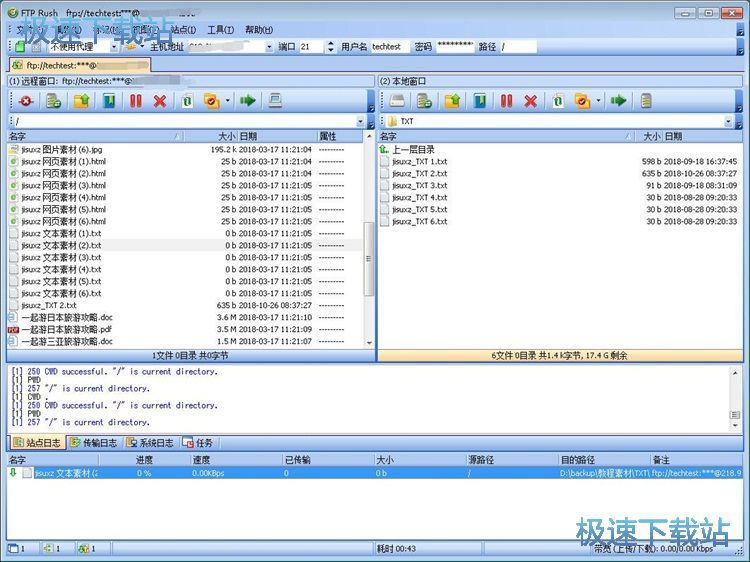750x562 pixels.
Task: Switch to the 任务 tab
Action: click(x=198, y=443)
